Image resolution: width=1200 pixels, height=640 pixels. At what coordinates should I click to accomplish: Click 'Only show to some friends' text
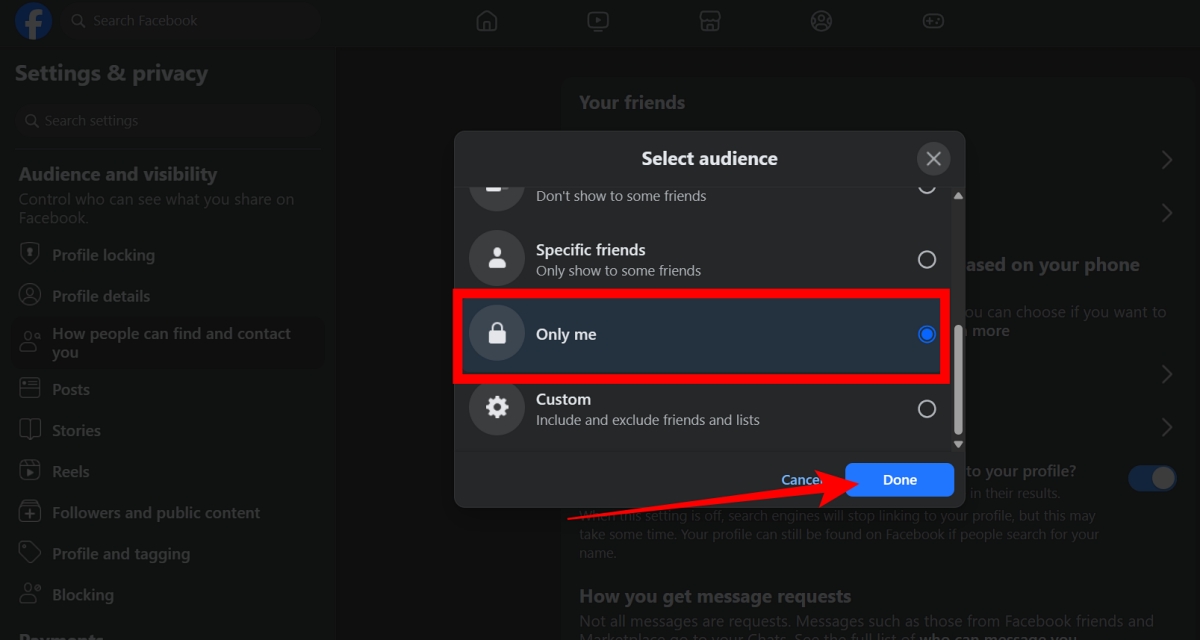coord(618,271)
